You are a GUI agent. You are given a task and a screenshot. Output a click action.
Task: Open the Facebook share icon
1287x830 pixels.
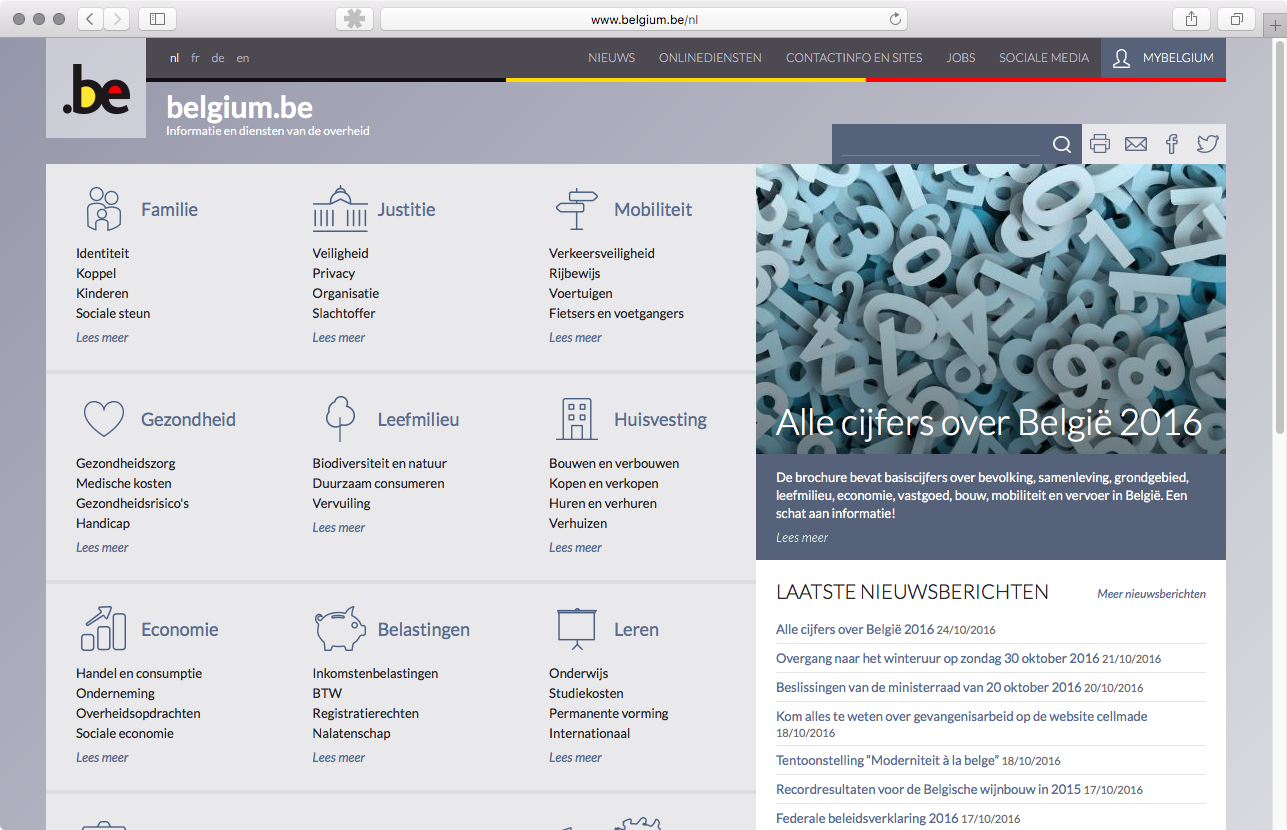coord(1172,144)
